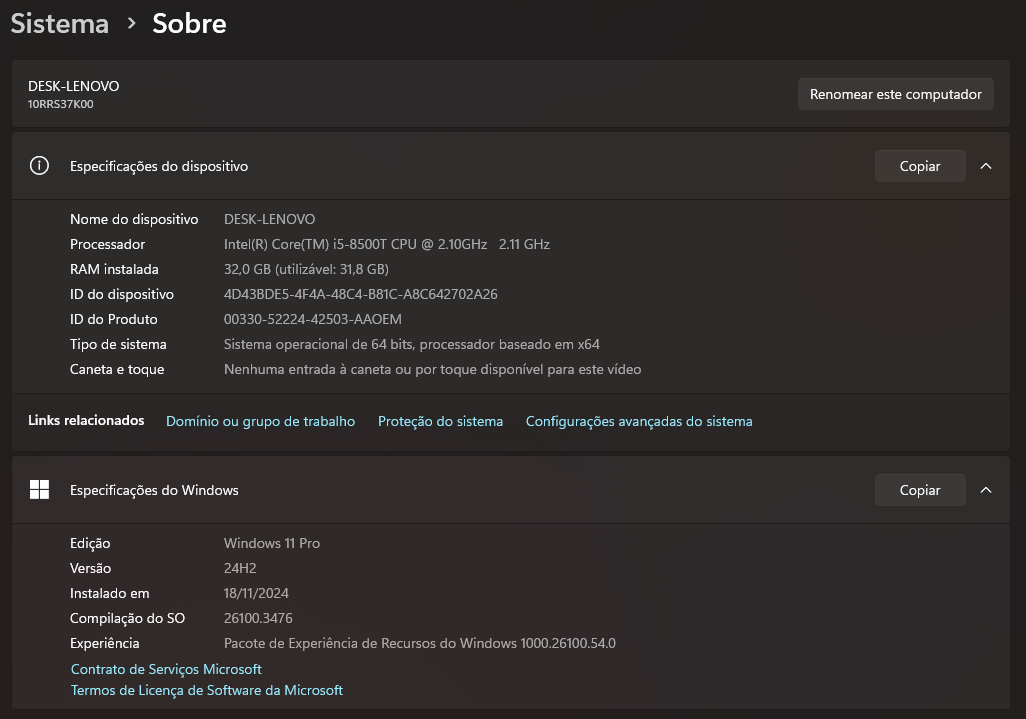Select the device ID value 4D43BDE5-4F4A-48C4
The width and height of the screenshot is (1026, 719).
tap(361, 294)
